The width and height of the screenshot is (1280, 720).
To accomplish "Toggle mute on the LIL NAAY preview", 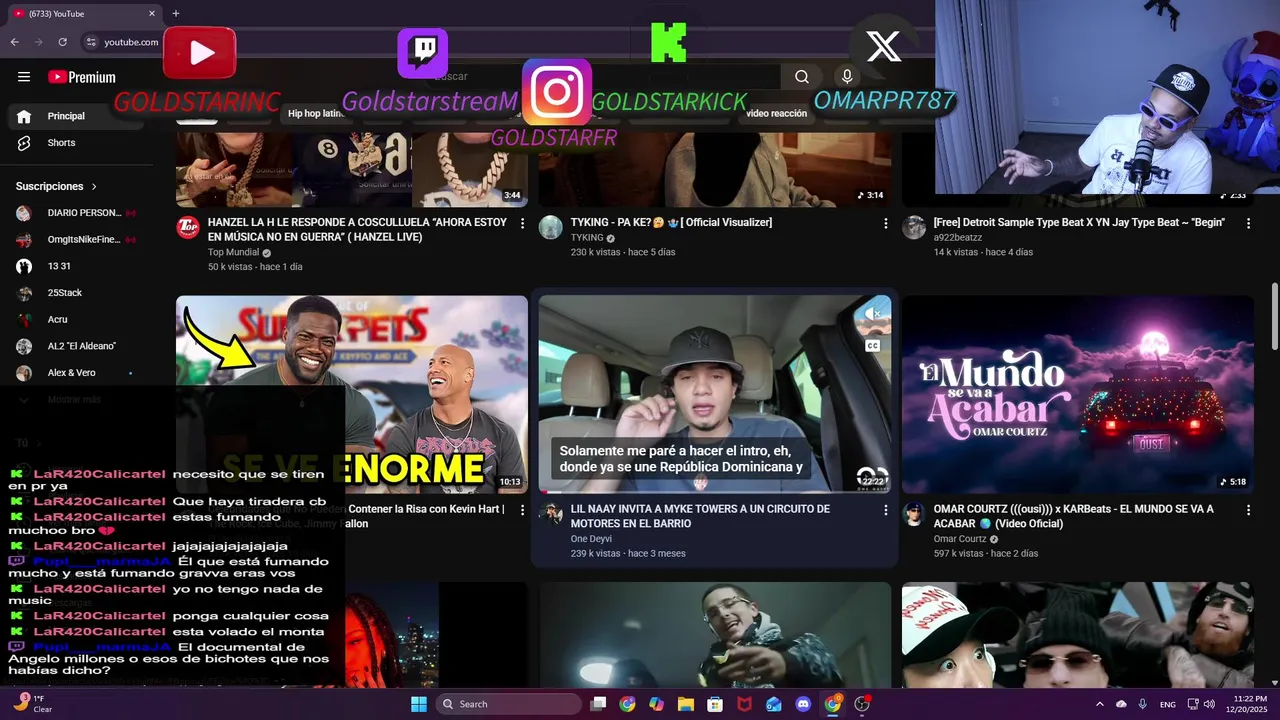I will [872, 313].
